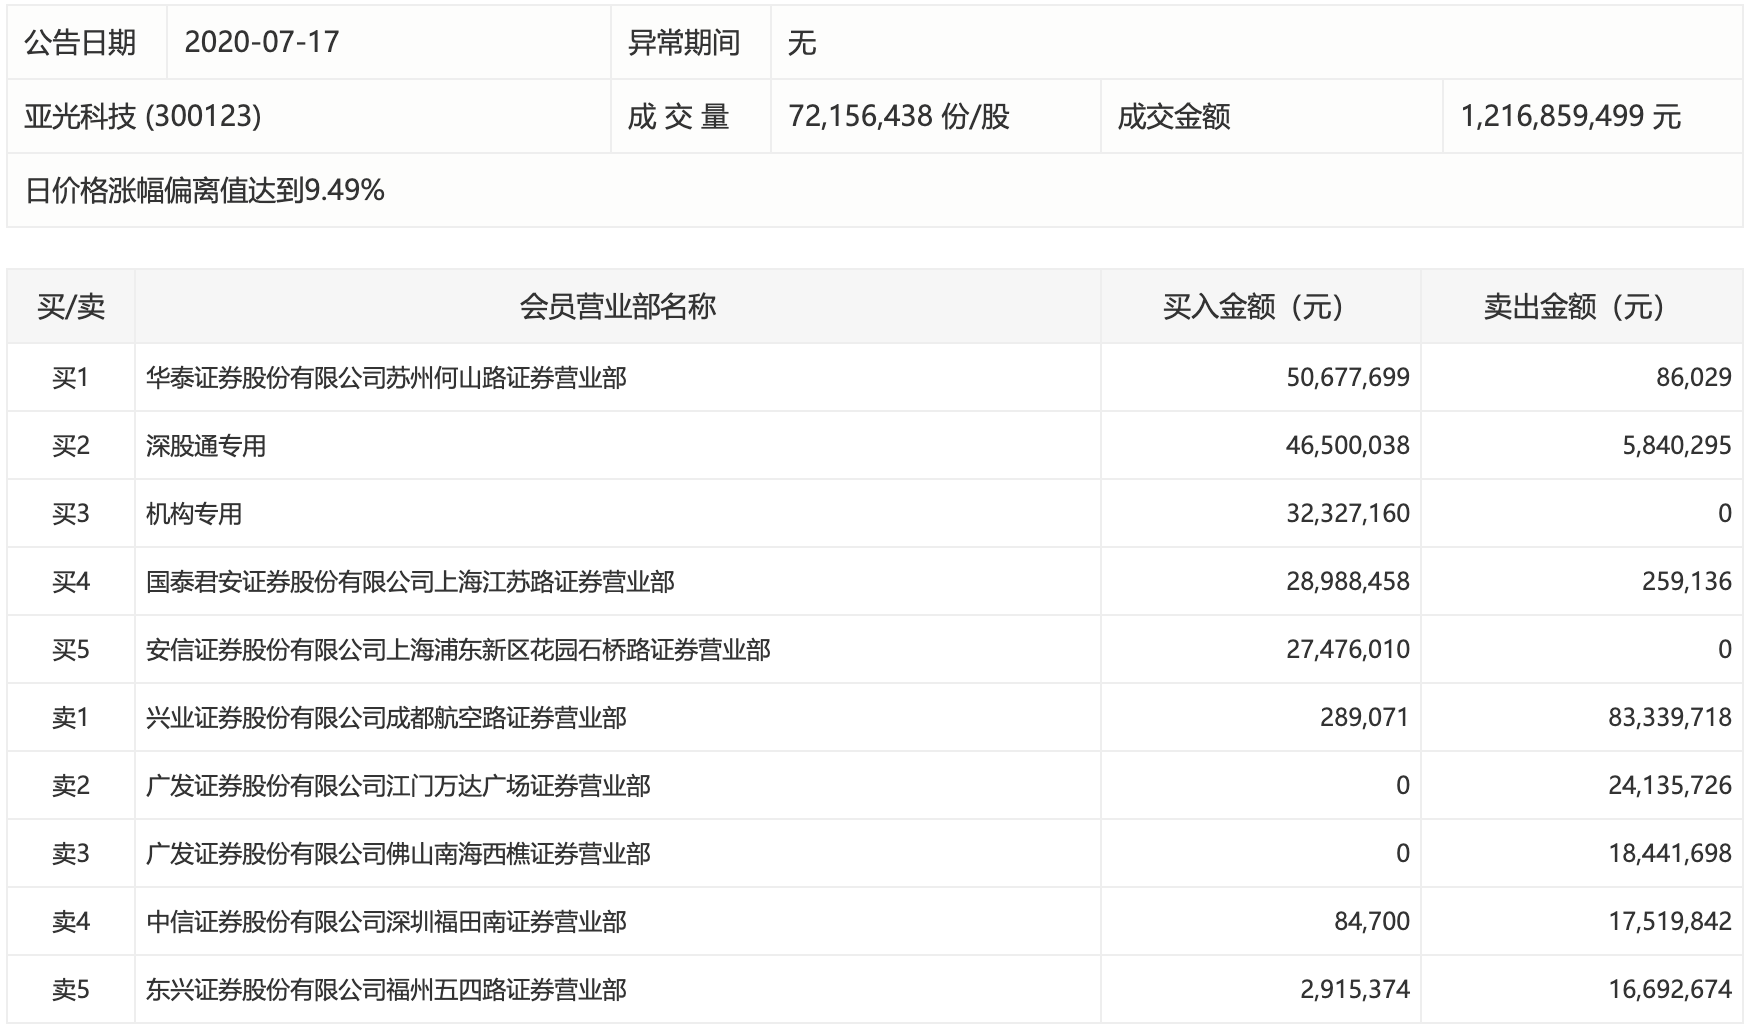1750x1028 pixels.
Task: Click the 买3 rank cell
Action: (71, 514)
